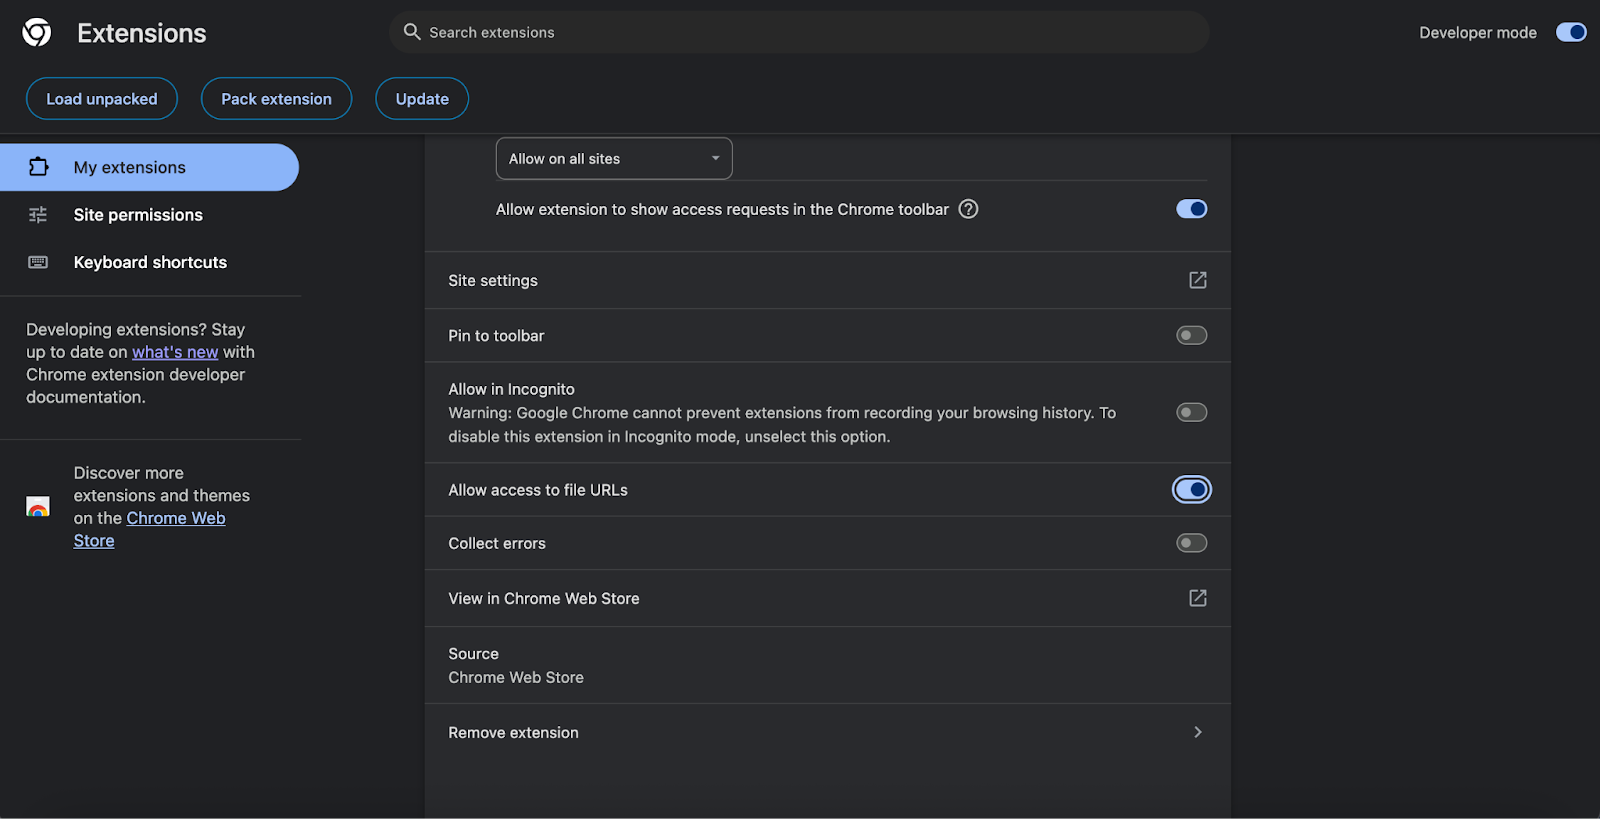1600x819 pixels.
Task: Click the Update button
Action: click(422, 99)
